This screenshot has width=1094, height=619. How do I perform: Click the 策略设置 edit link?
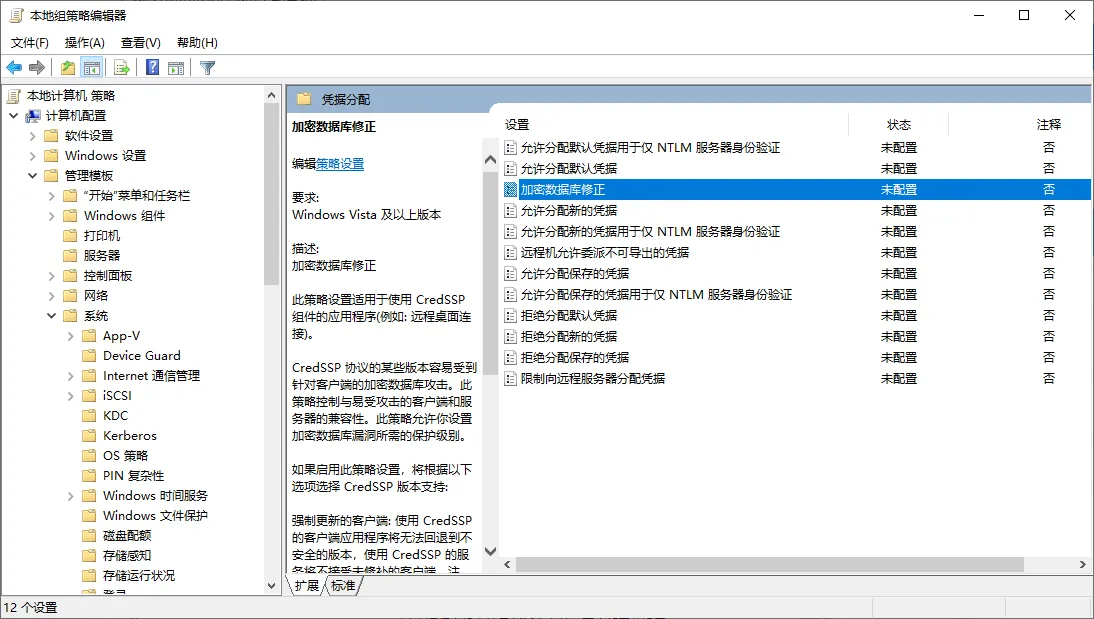click(340, 164)
